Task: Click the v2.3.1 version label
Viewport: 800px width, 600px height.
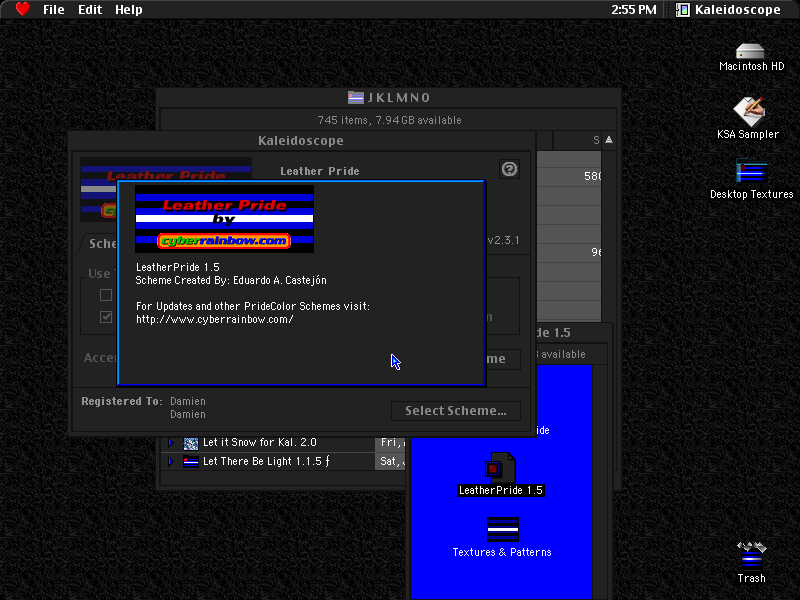Action: coord(503,240)
